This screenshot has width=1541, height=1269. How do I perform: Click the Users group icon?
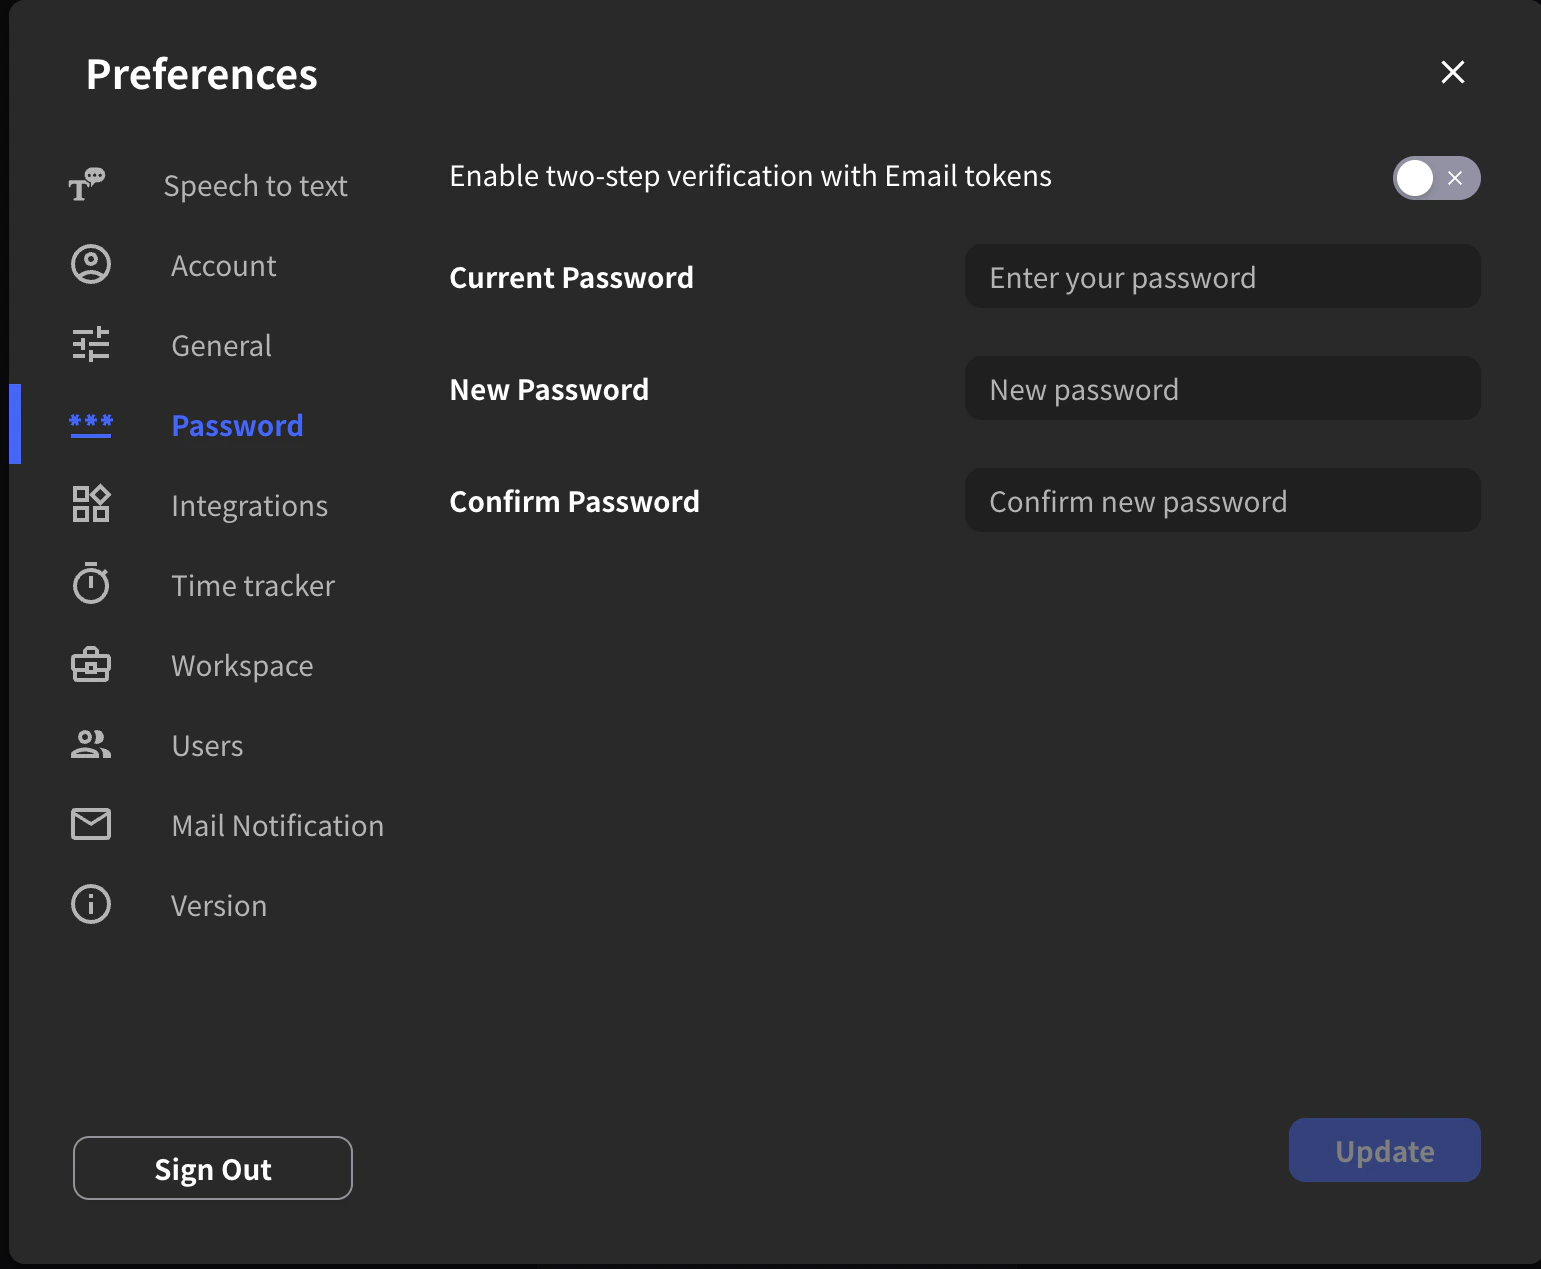click(90, 744)
